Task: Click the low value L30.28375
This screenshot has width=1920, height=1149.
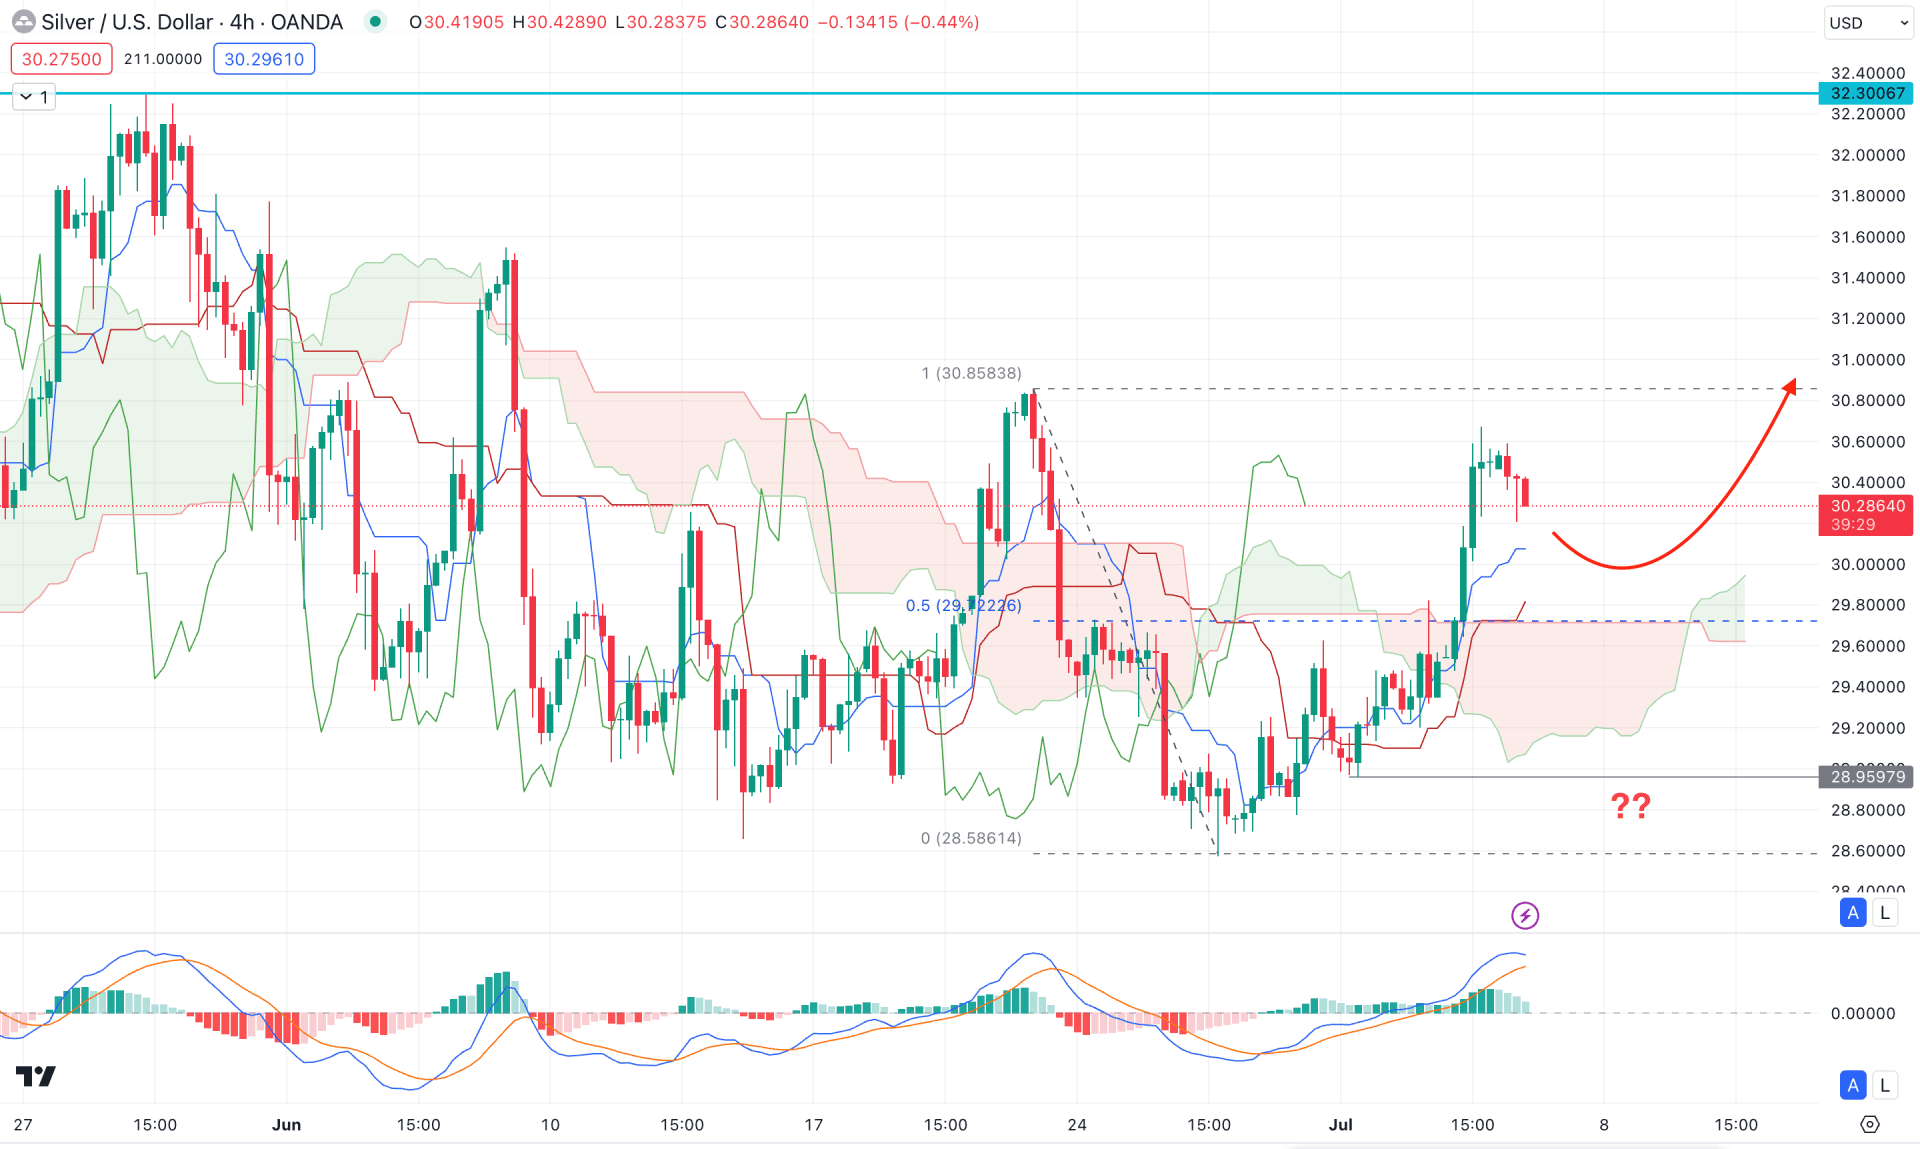Action: tap(660, 22)
